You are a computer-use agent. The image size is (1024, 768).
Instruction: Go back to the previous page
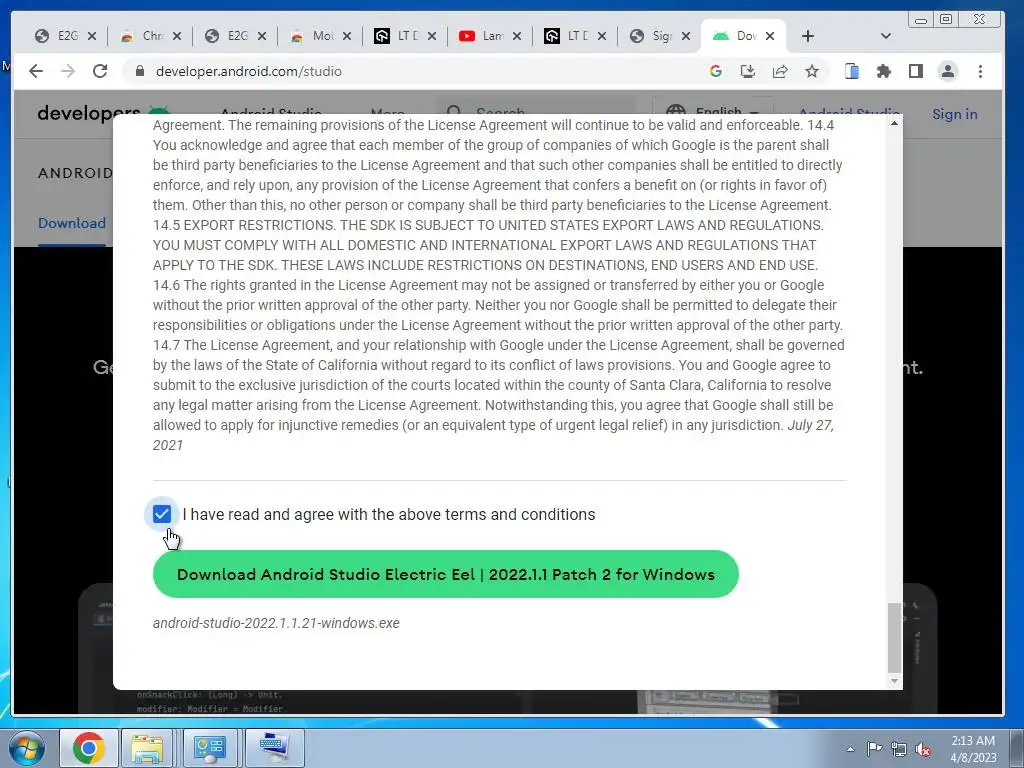coord(36,71)
